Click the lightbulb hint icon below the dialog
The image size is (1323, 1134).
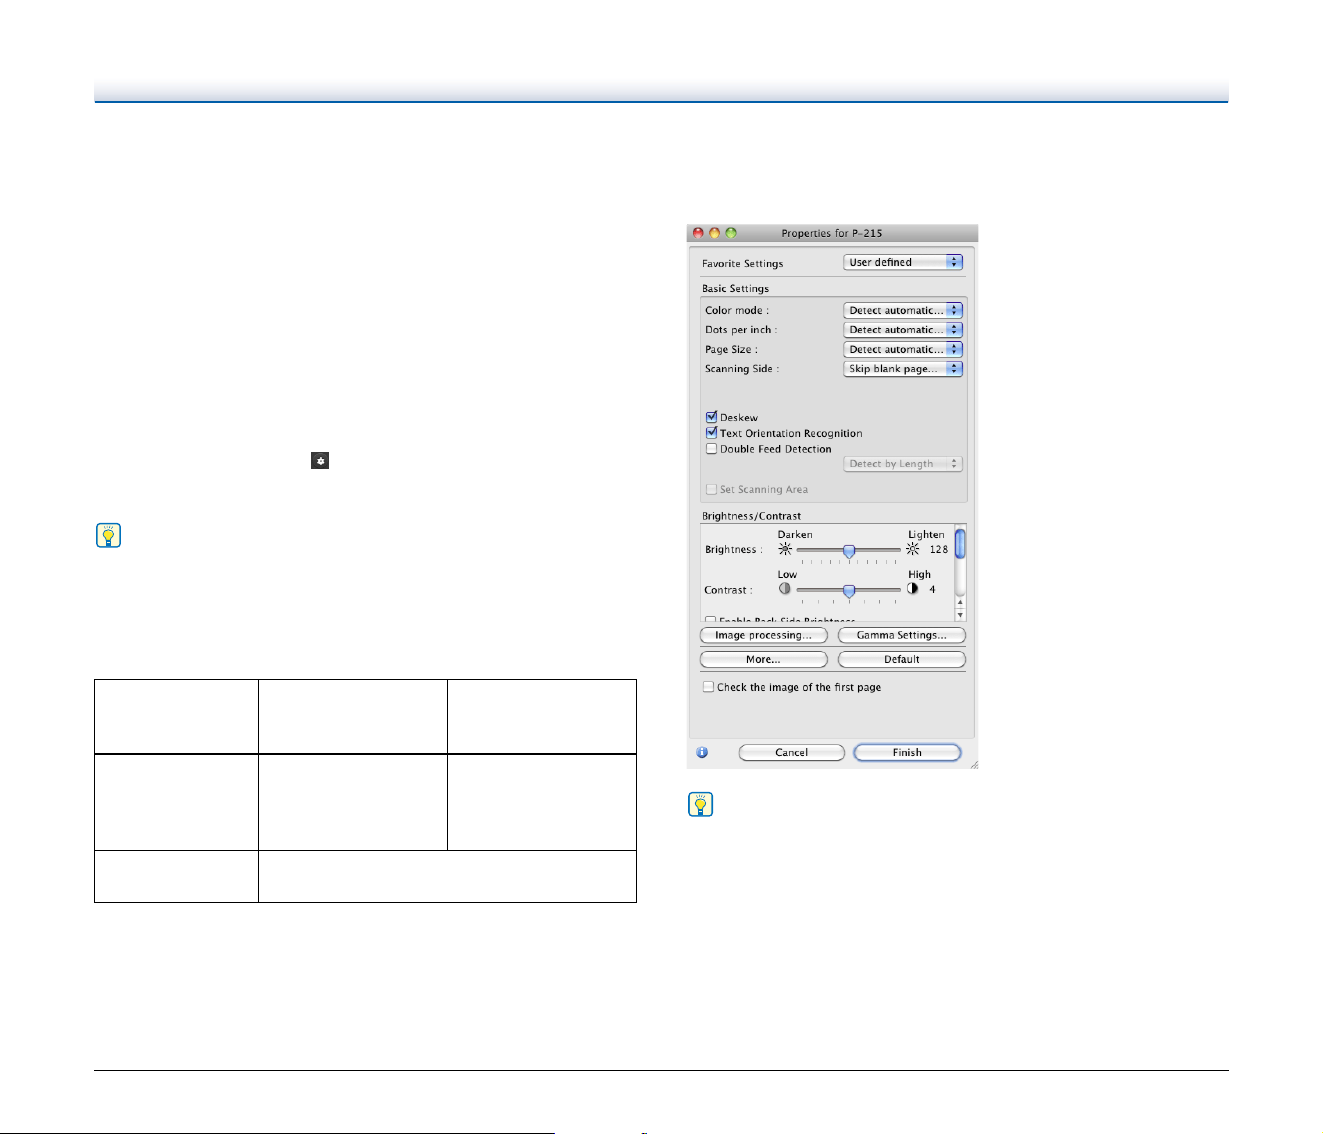(x=700, y=804)
